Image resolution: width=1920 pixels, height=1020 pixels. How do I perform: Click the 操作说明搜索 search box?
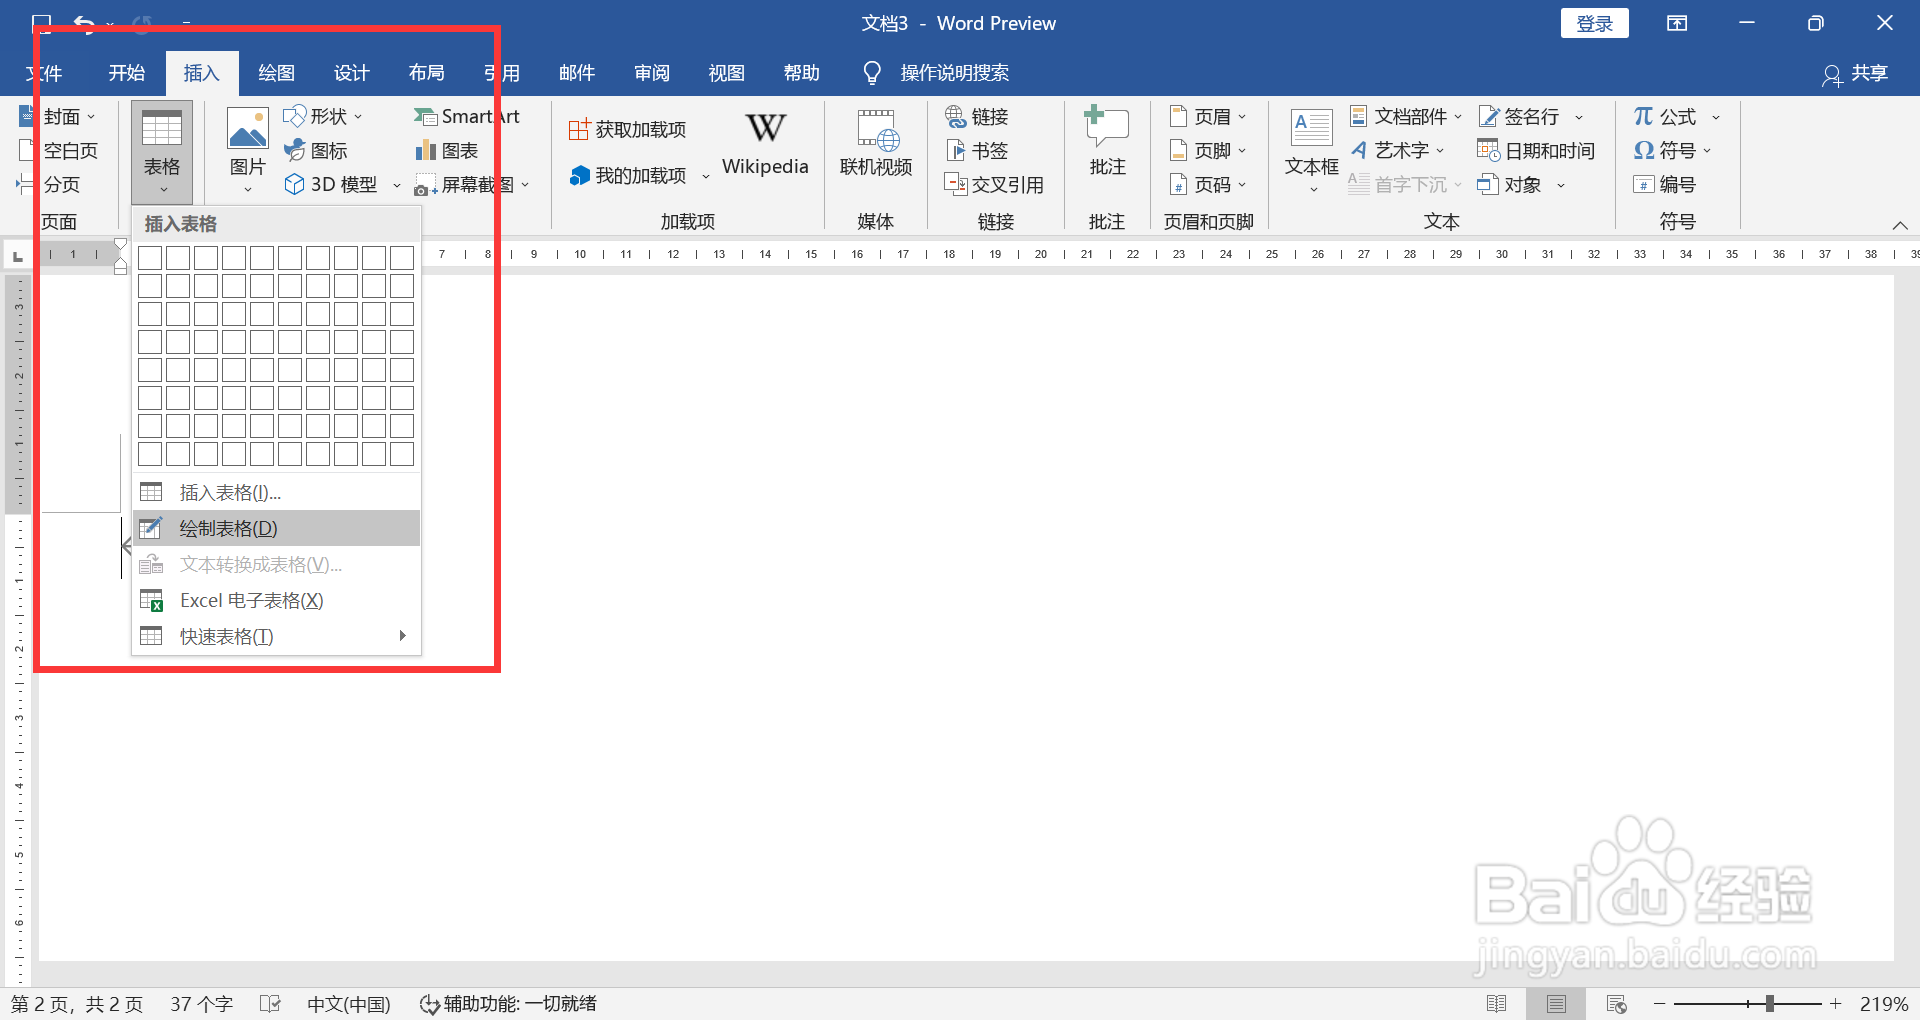tap(937, 73)
